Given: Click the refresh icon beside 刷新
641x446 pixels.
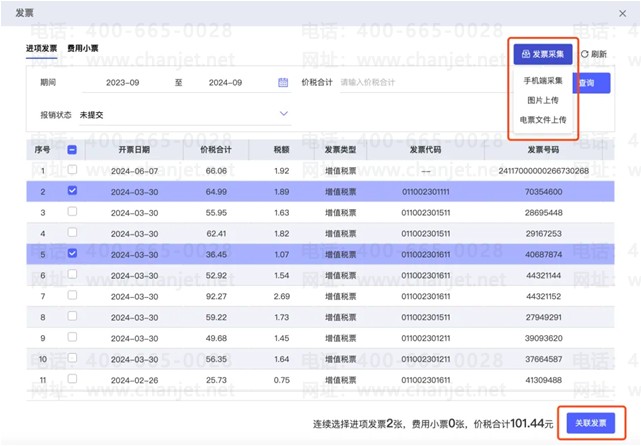Looking at the screenshot, I should coord(585,54).
